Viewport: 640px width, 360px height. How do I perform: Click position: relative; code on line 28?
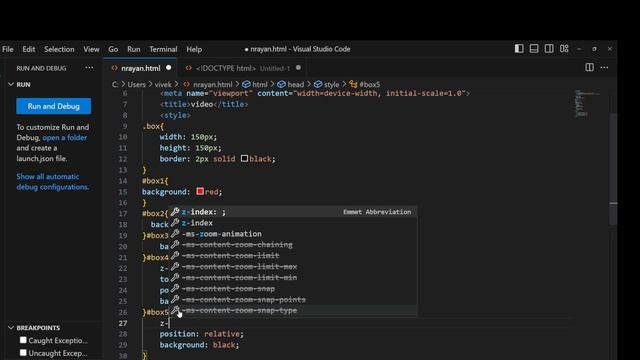pyautogui.click(x=202, y=334)
